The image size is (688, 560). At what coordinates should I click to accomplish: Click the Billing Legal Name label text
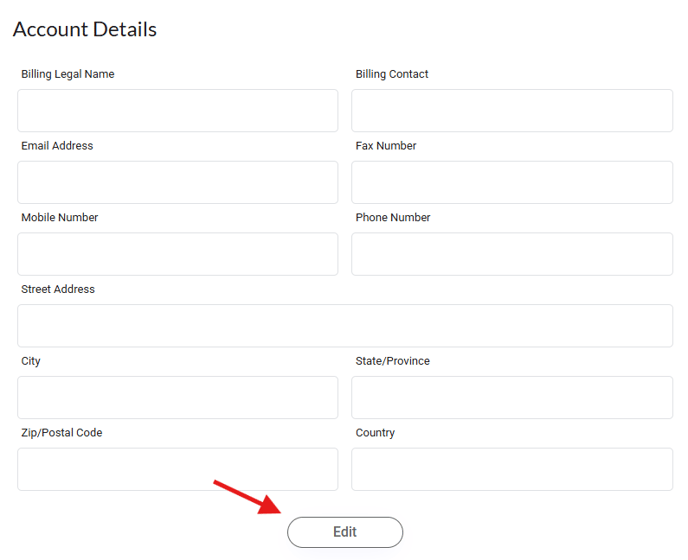point(68,74)
